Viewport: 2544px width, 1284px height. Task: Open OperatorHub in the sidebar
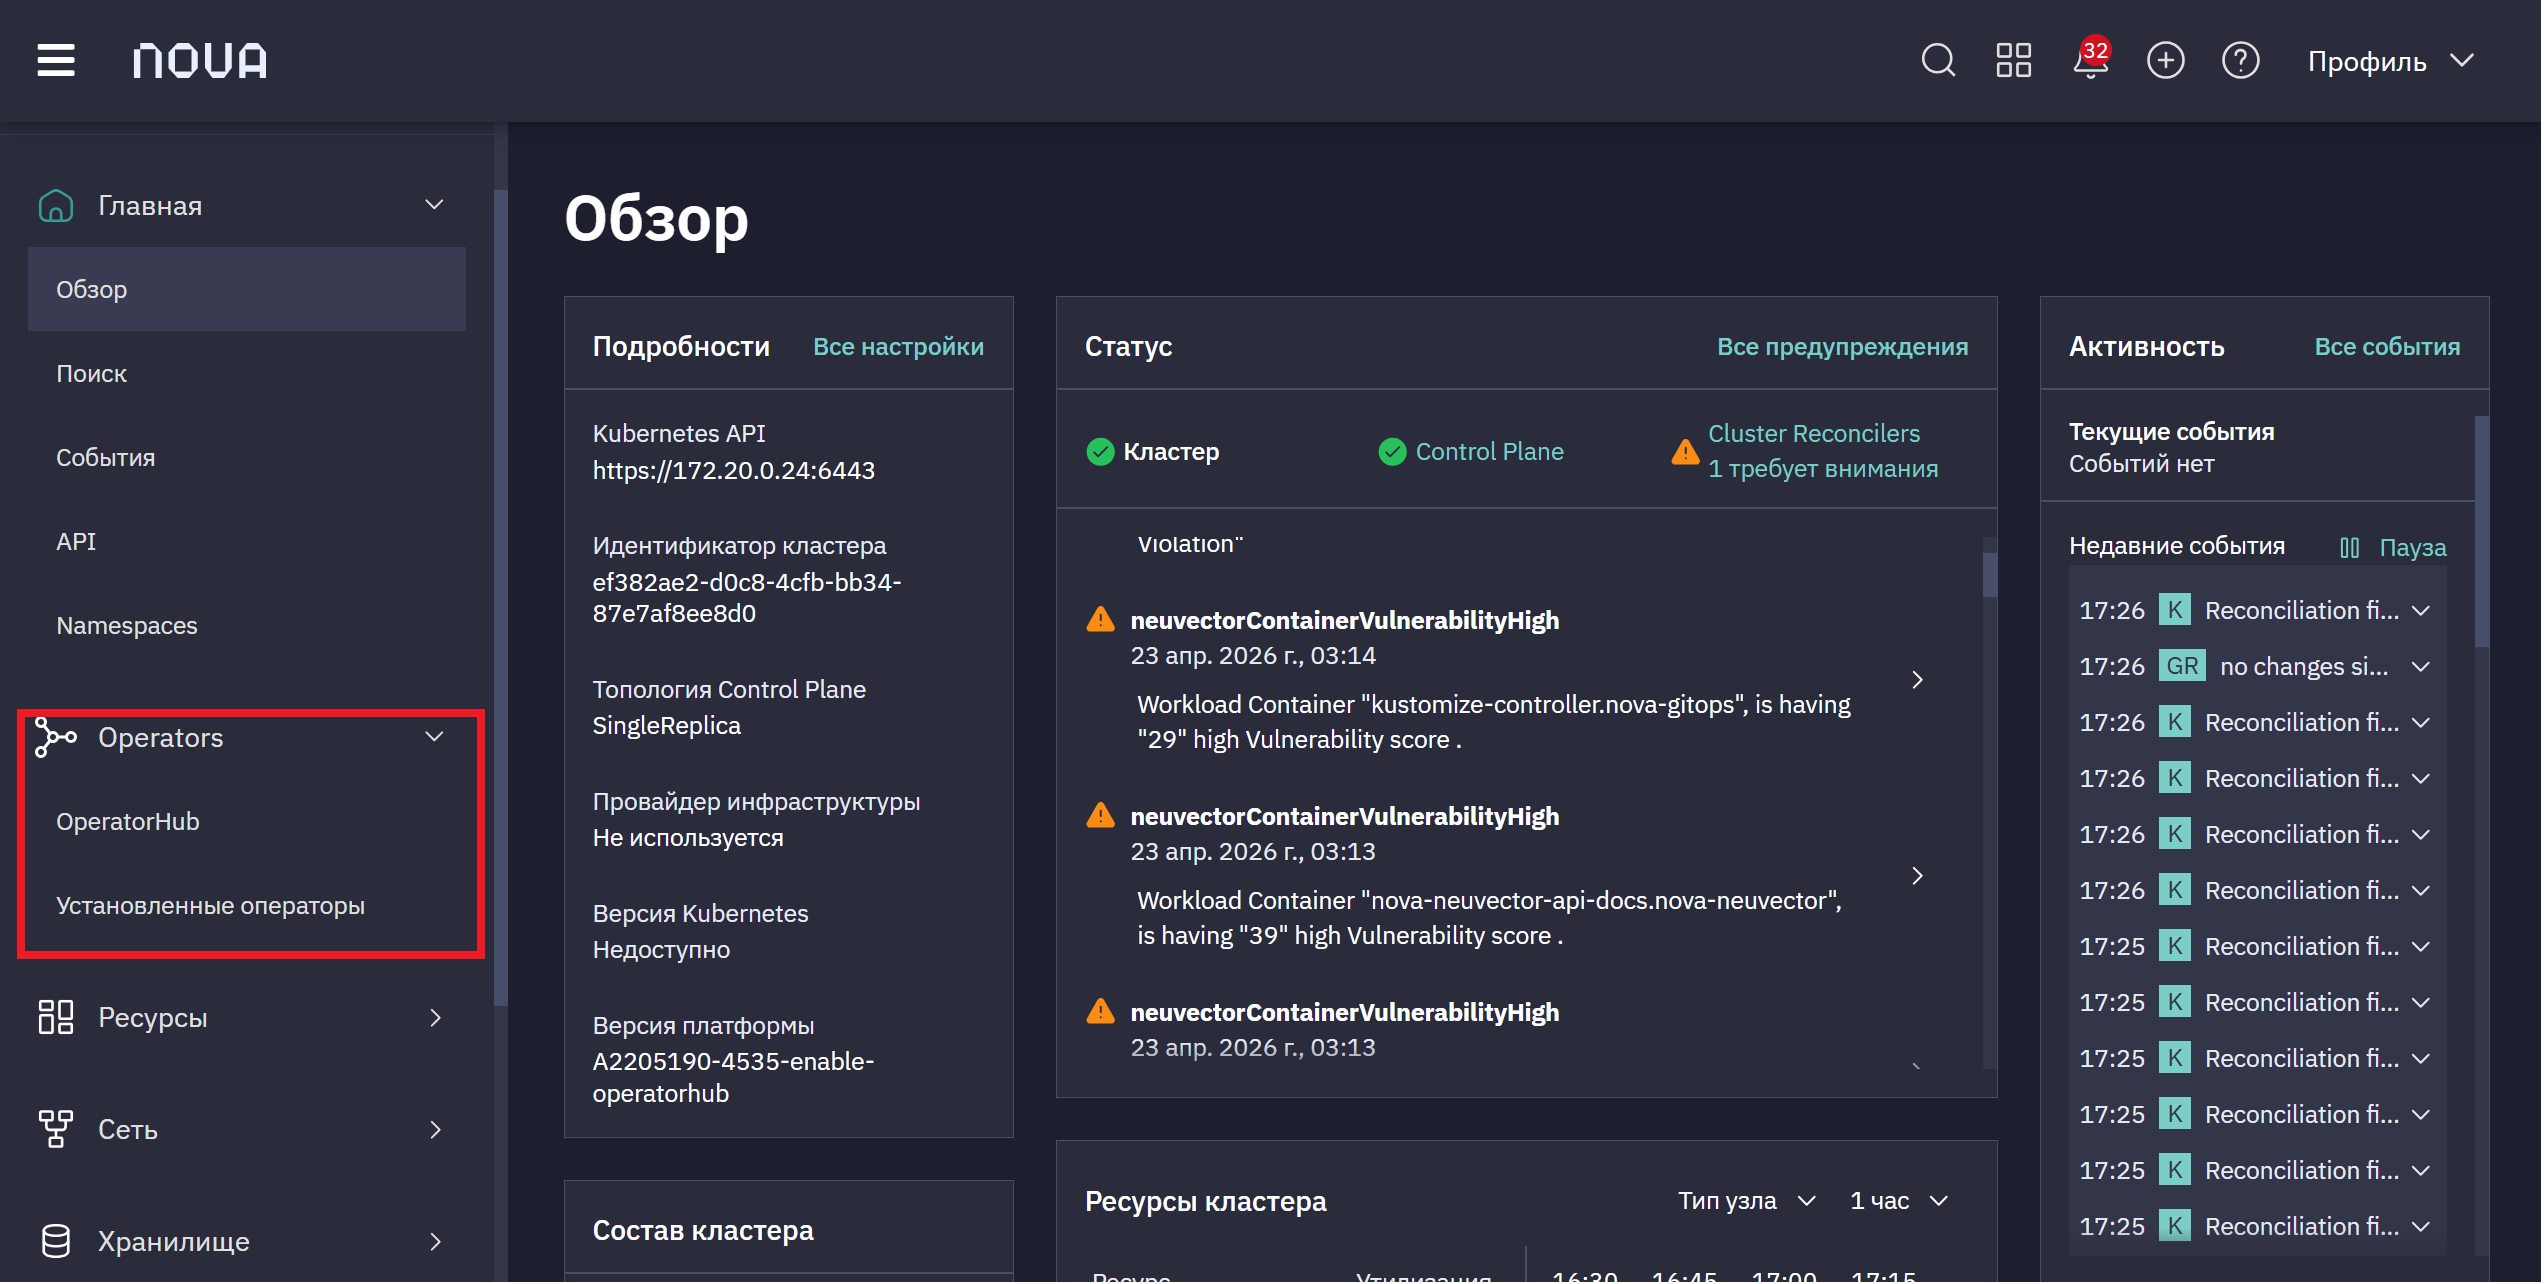247,822
